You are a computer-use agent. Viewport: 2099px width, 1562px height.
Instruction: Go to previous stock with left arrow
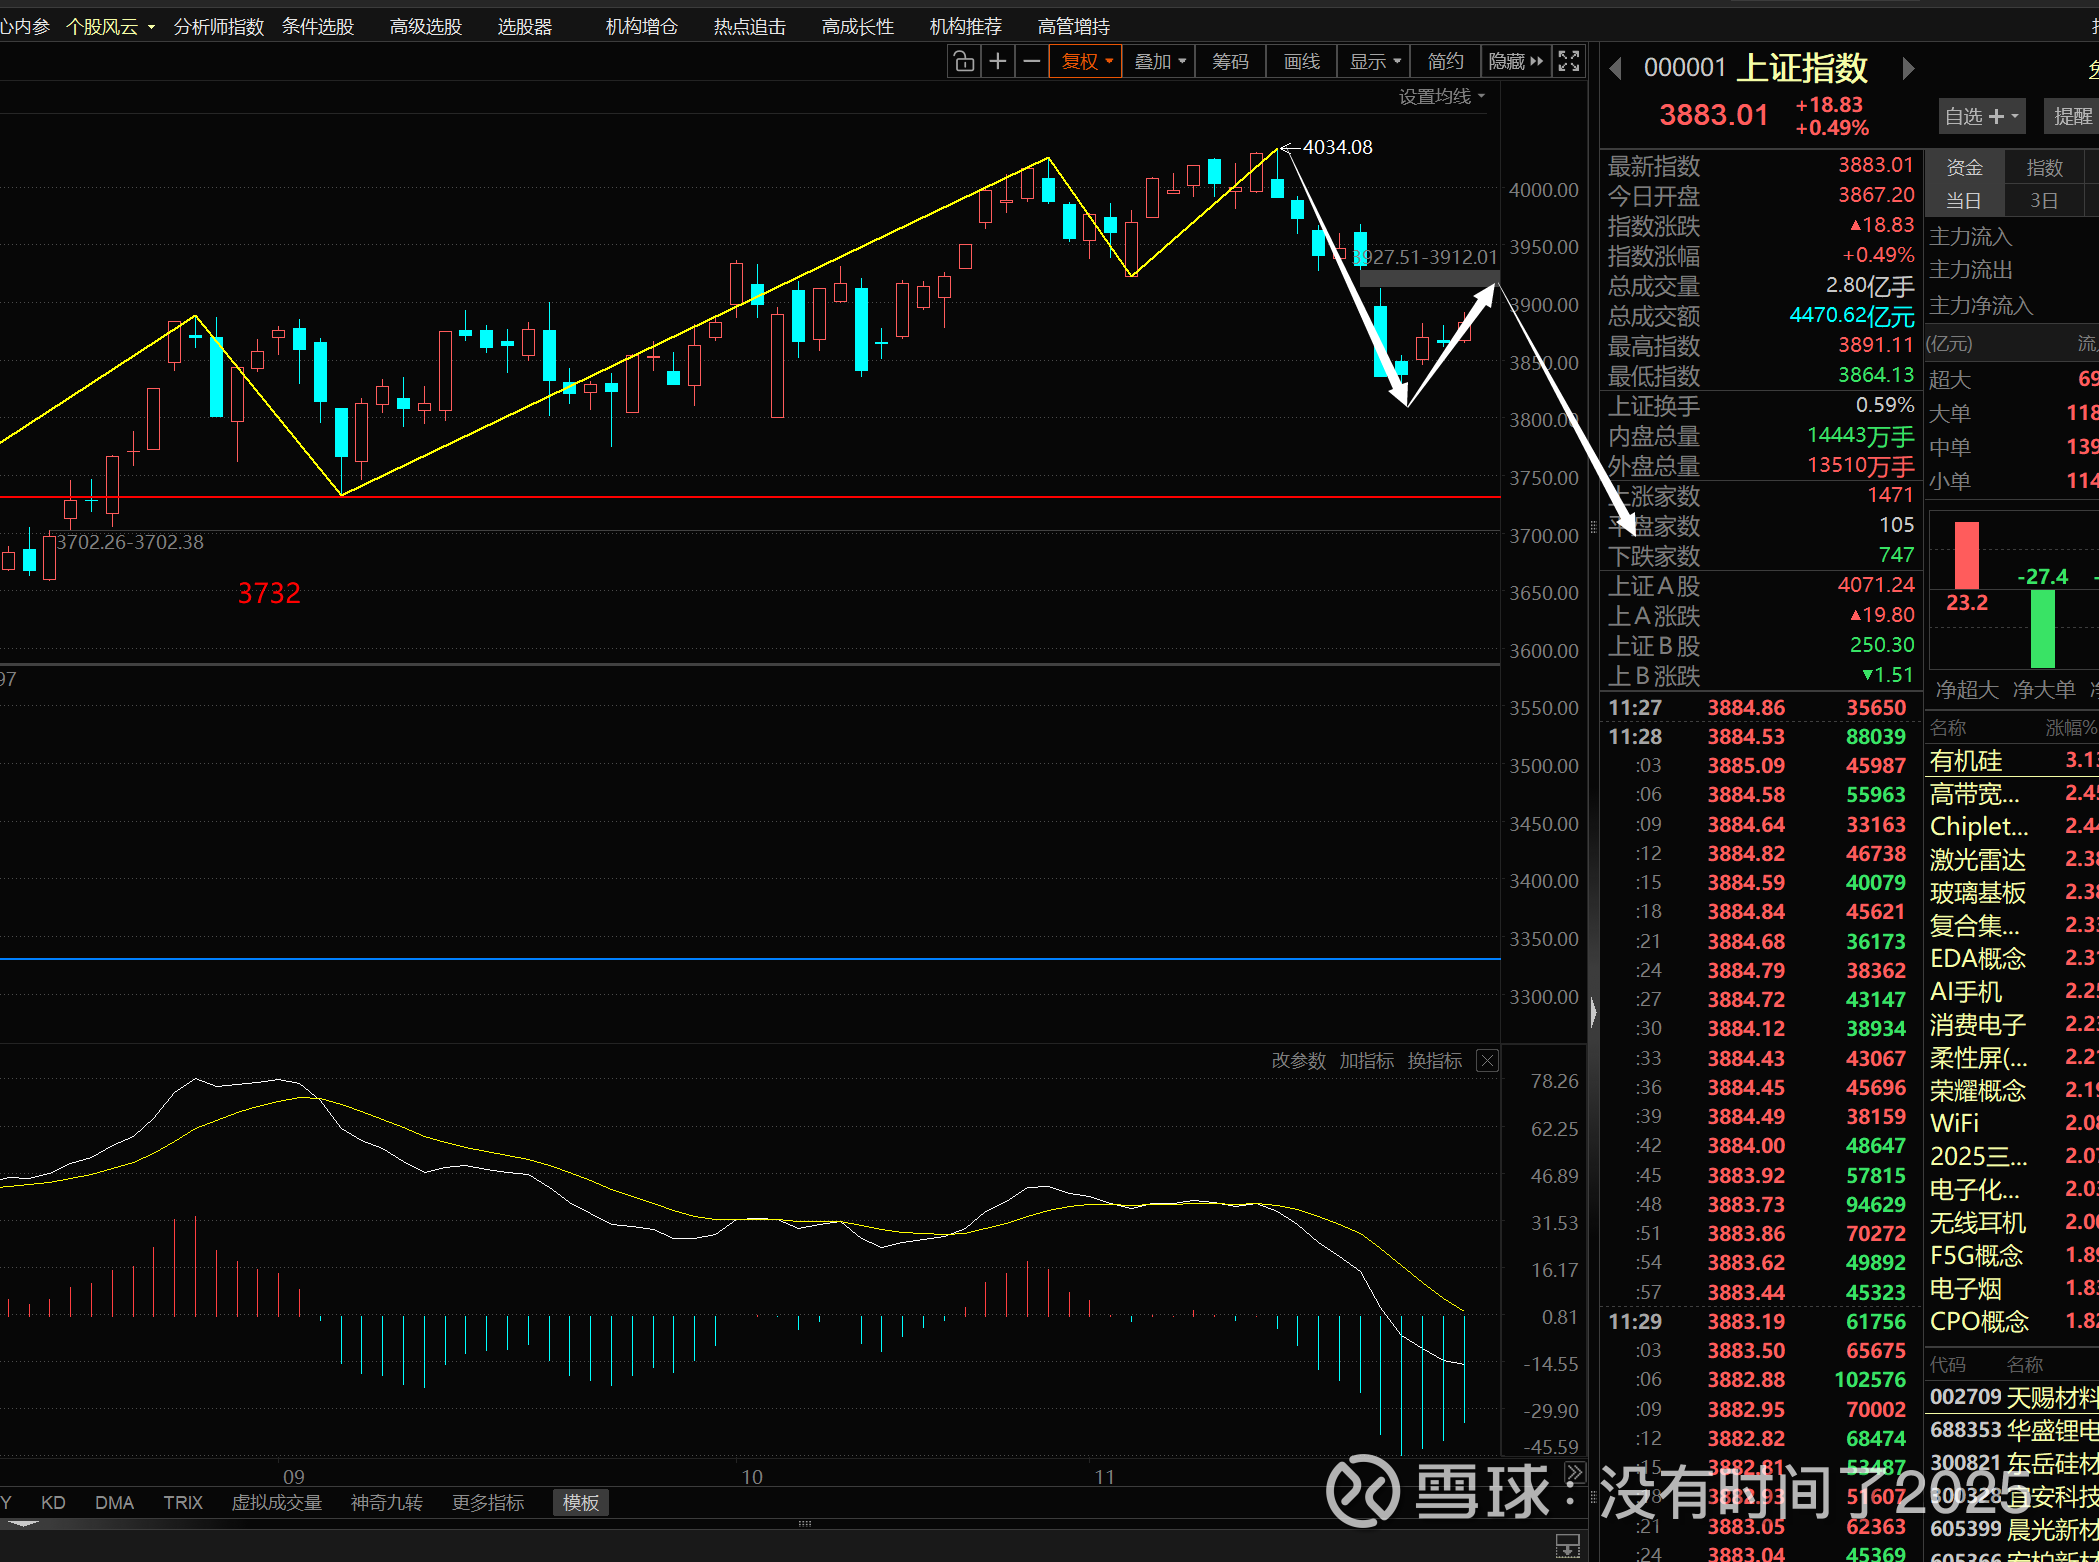(1615, 69)
